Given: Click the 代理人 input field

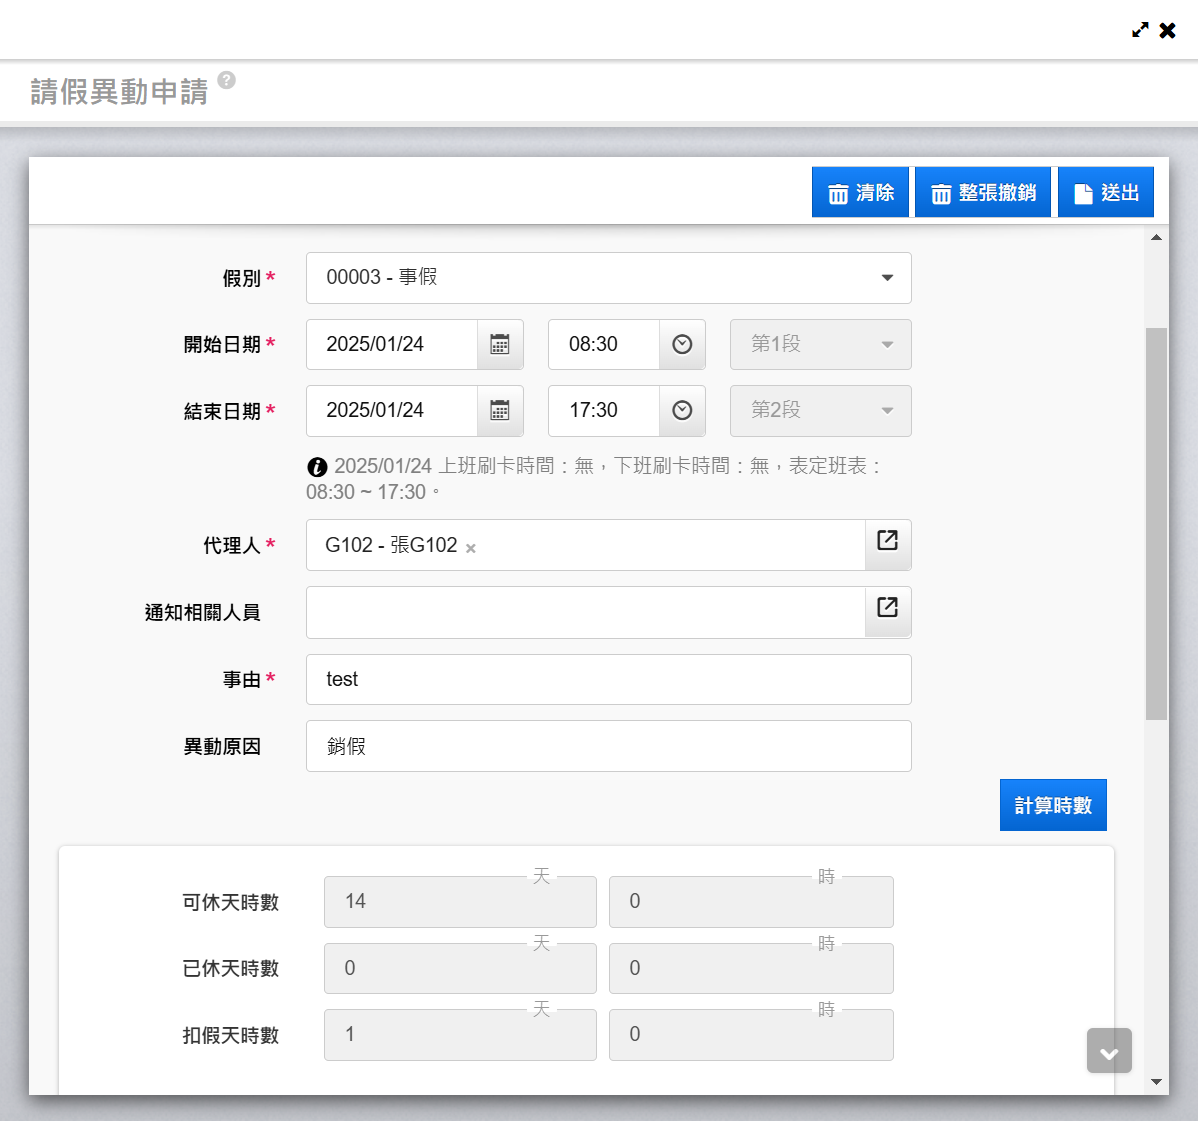Looking at the screenshot, I should point(585,545).
